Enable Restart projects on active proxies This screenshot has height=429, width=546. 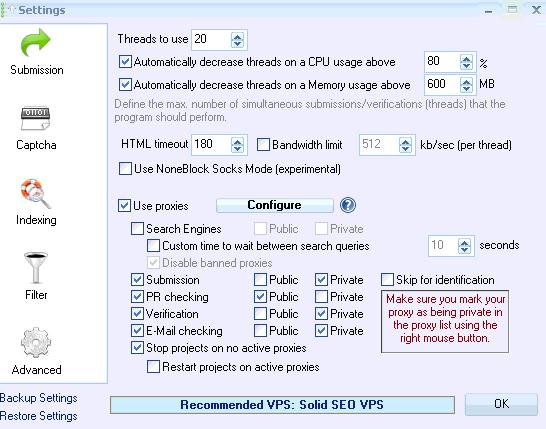153,367
